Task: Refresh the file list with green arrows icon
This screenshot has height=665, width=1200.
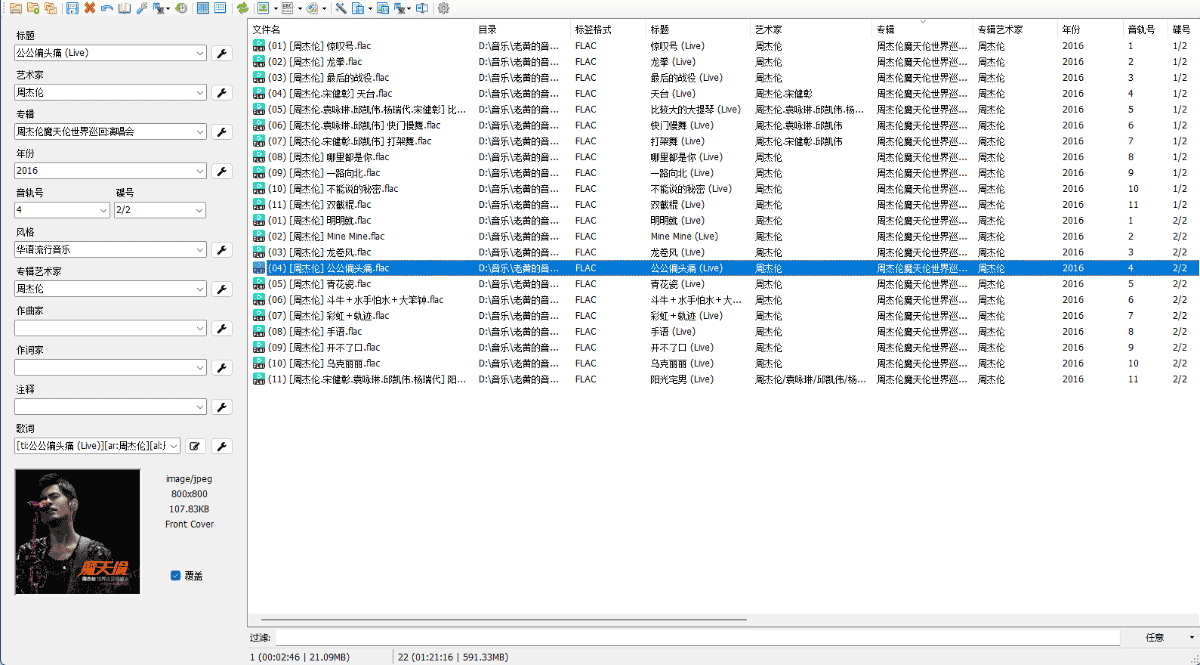Action: [243, 8]
